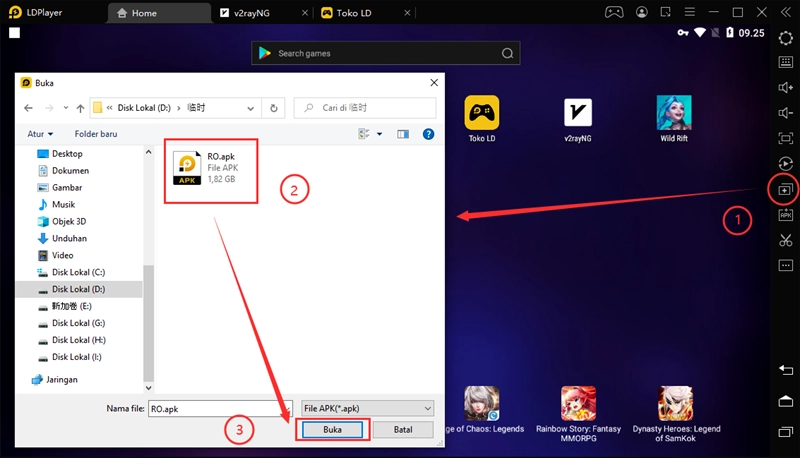This screenshot has height=458, width=800.
Task: Toggle the preview pane icon
Action: [403, 134]
